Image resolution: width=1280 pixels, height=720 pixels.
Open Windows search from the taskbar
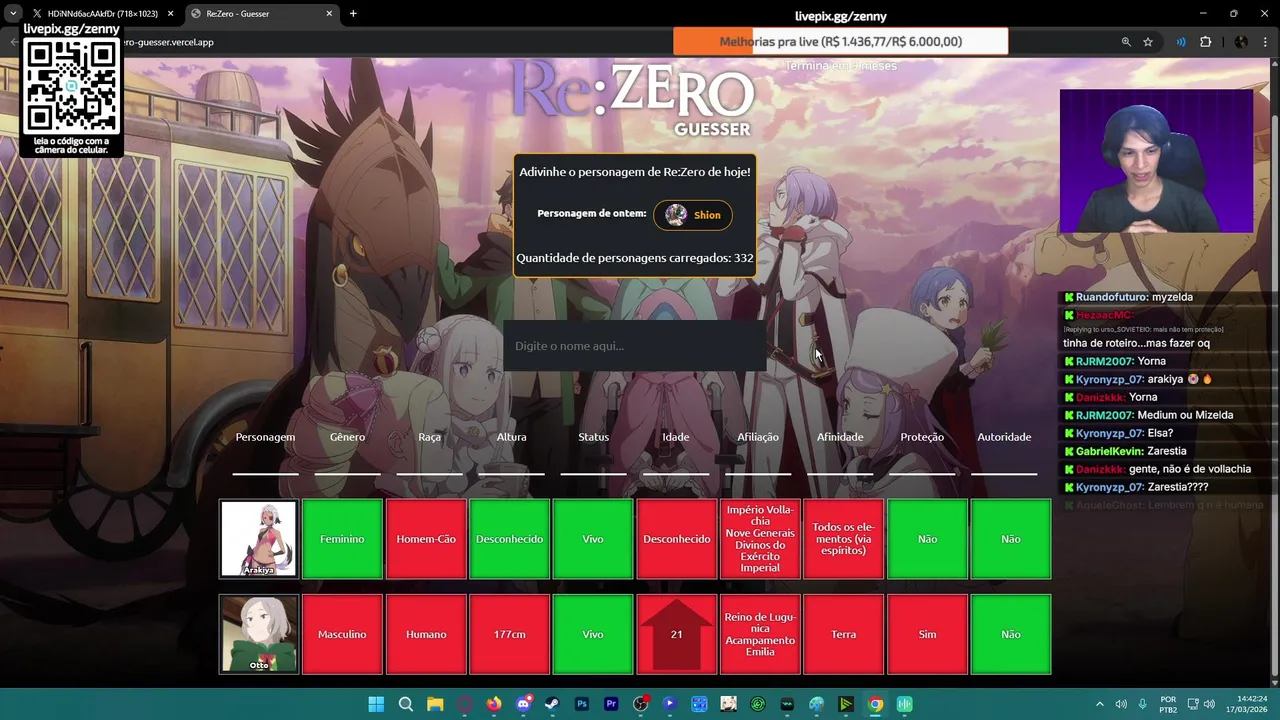click(405, 704)
